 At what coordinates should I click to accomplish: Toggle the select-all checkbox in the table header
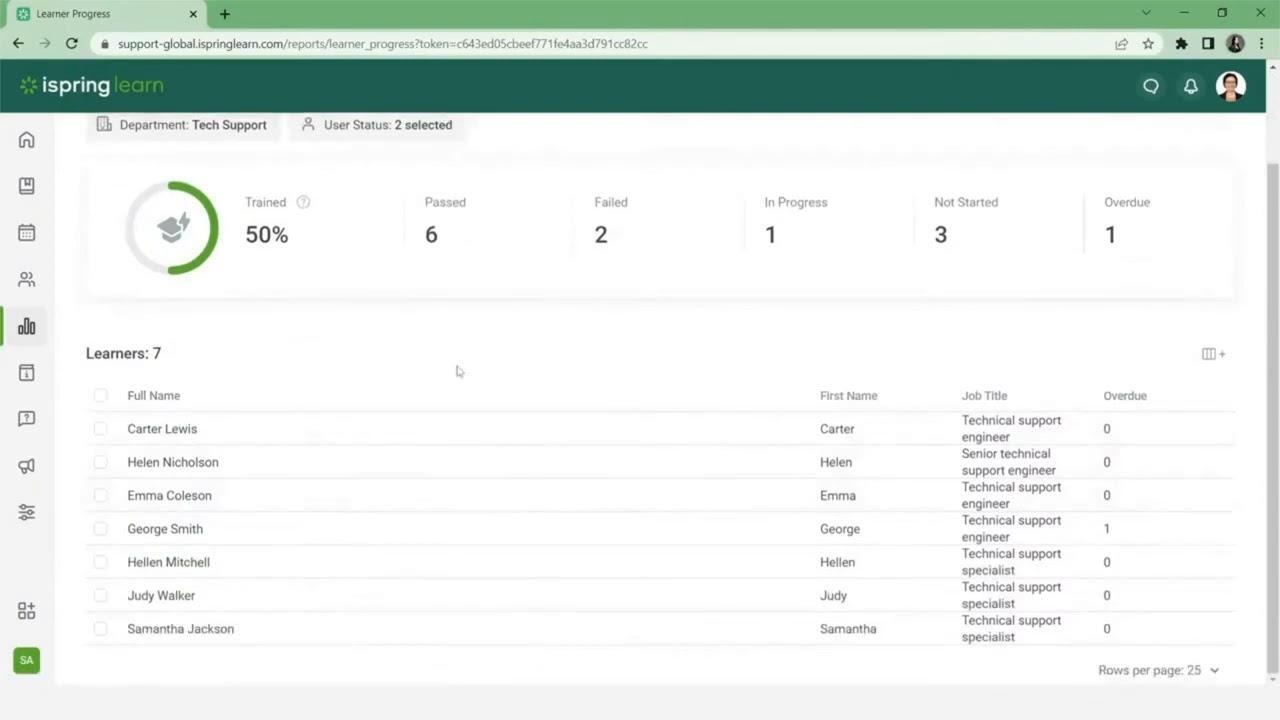[100, 395]
